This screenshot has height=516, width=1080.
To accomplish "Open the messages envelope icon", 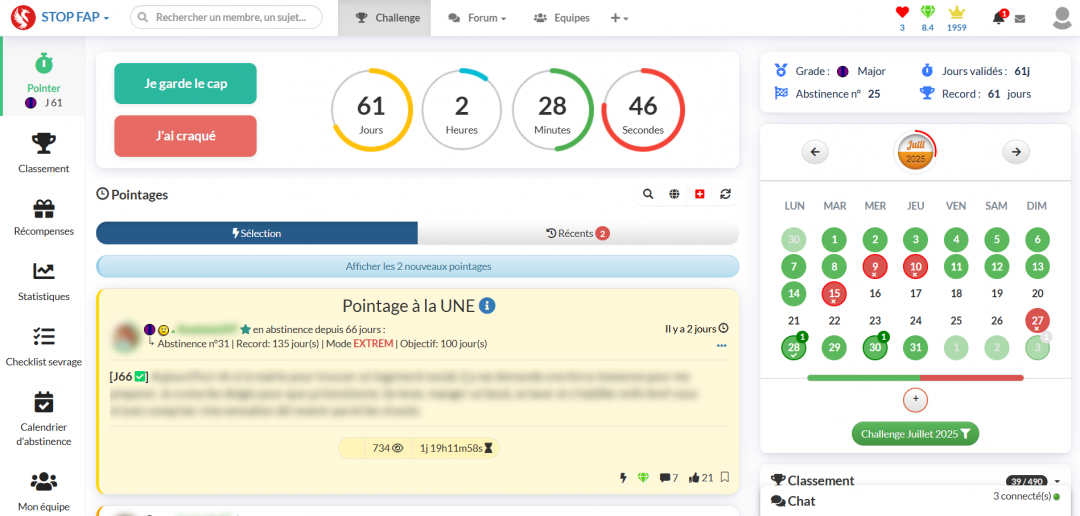I will tap(1020, 18).
